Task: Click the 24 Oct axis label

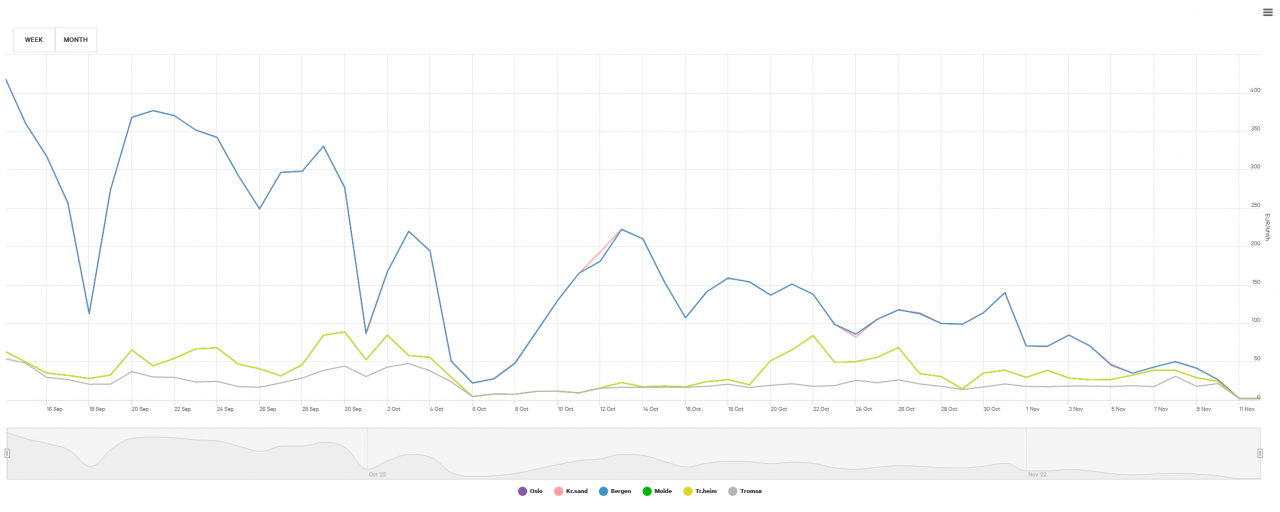Action: pyautogui.click(x=863, y=409)
